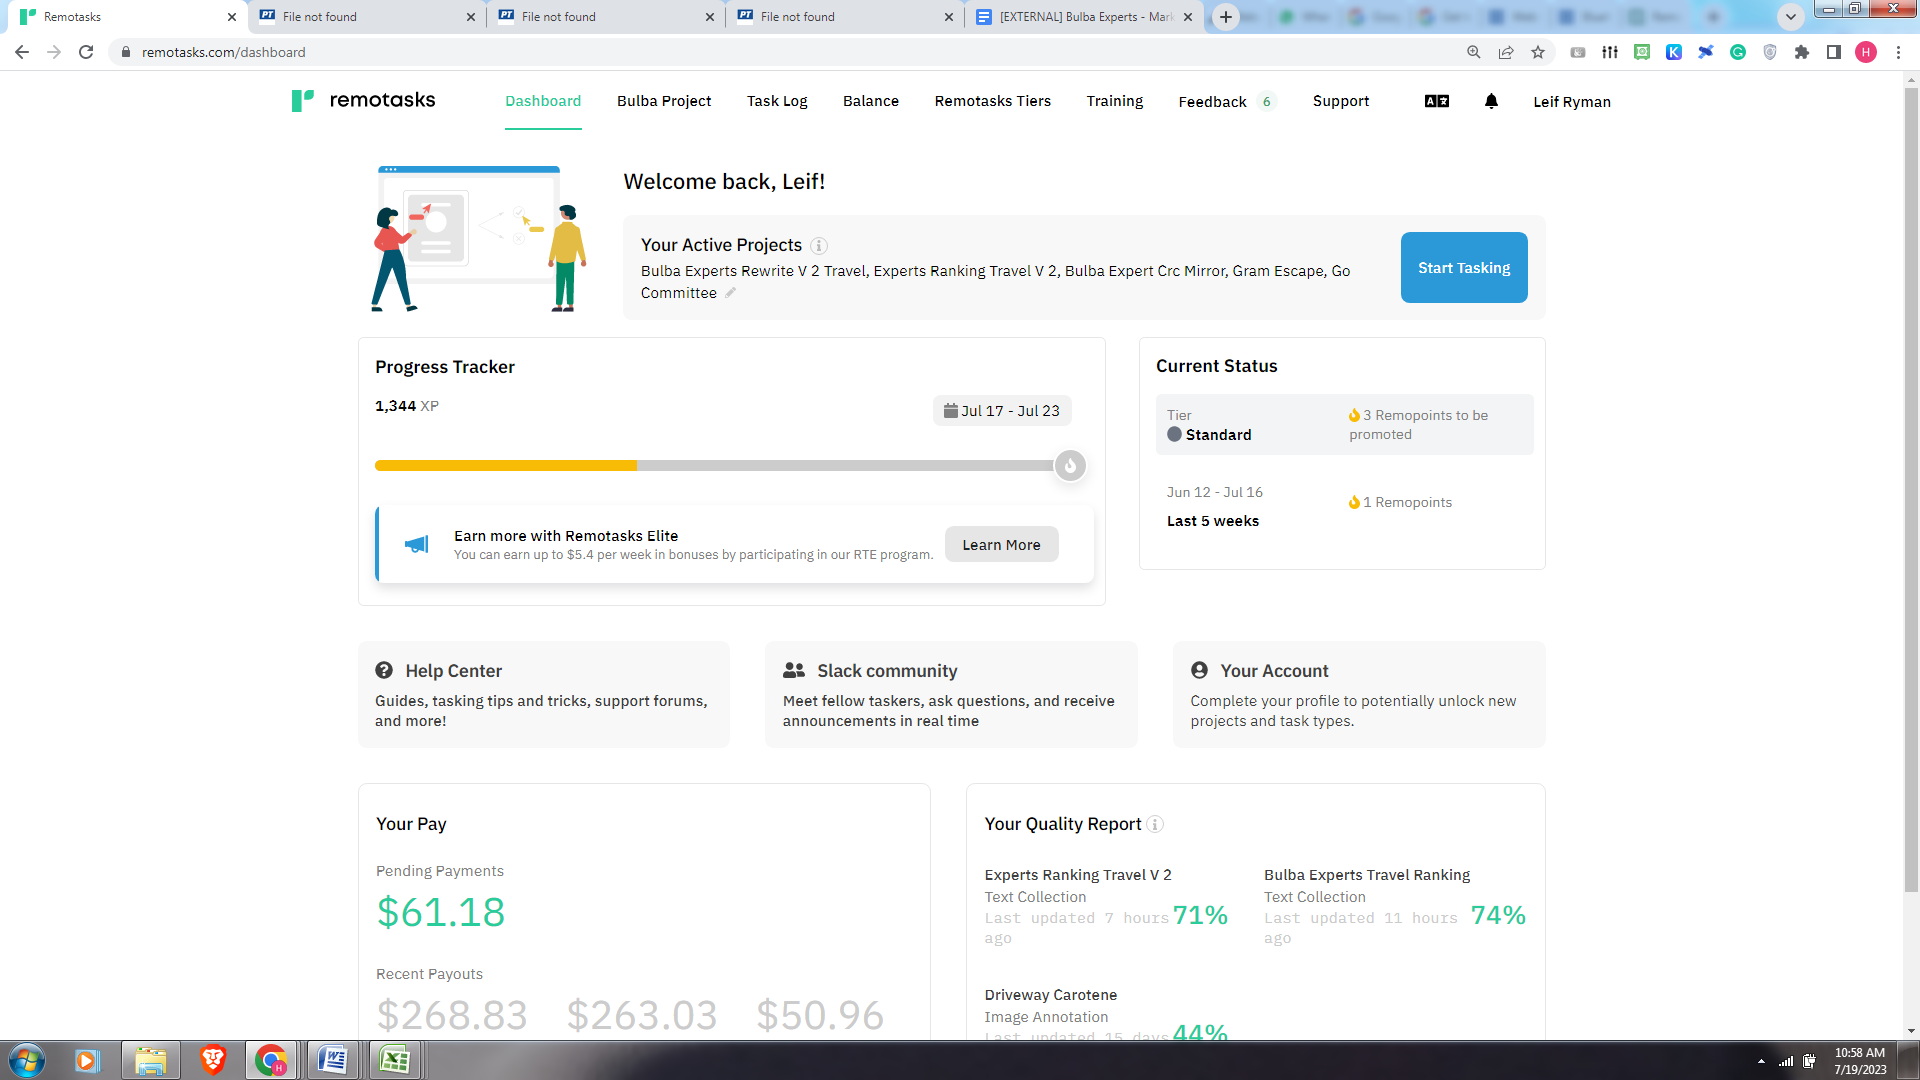Open the browser extensions puzzle icon
This screenshot has height=1080, width=1920.
(1802, 52)
